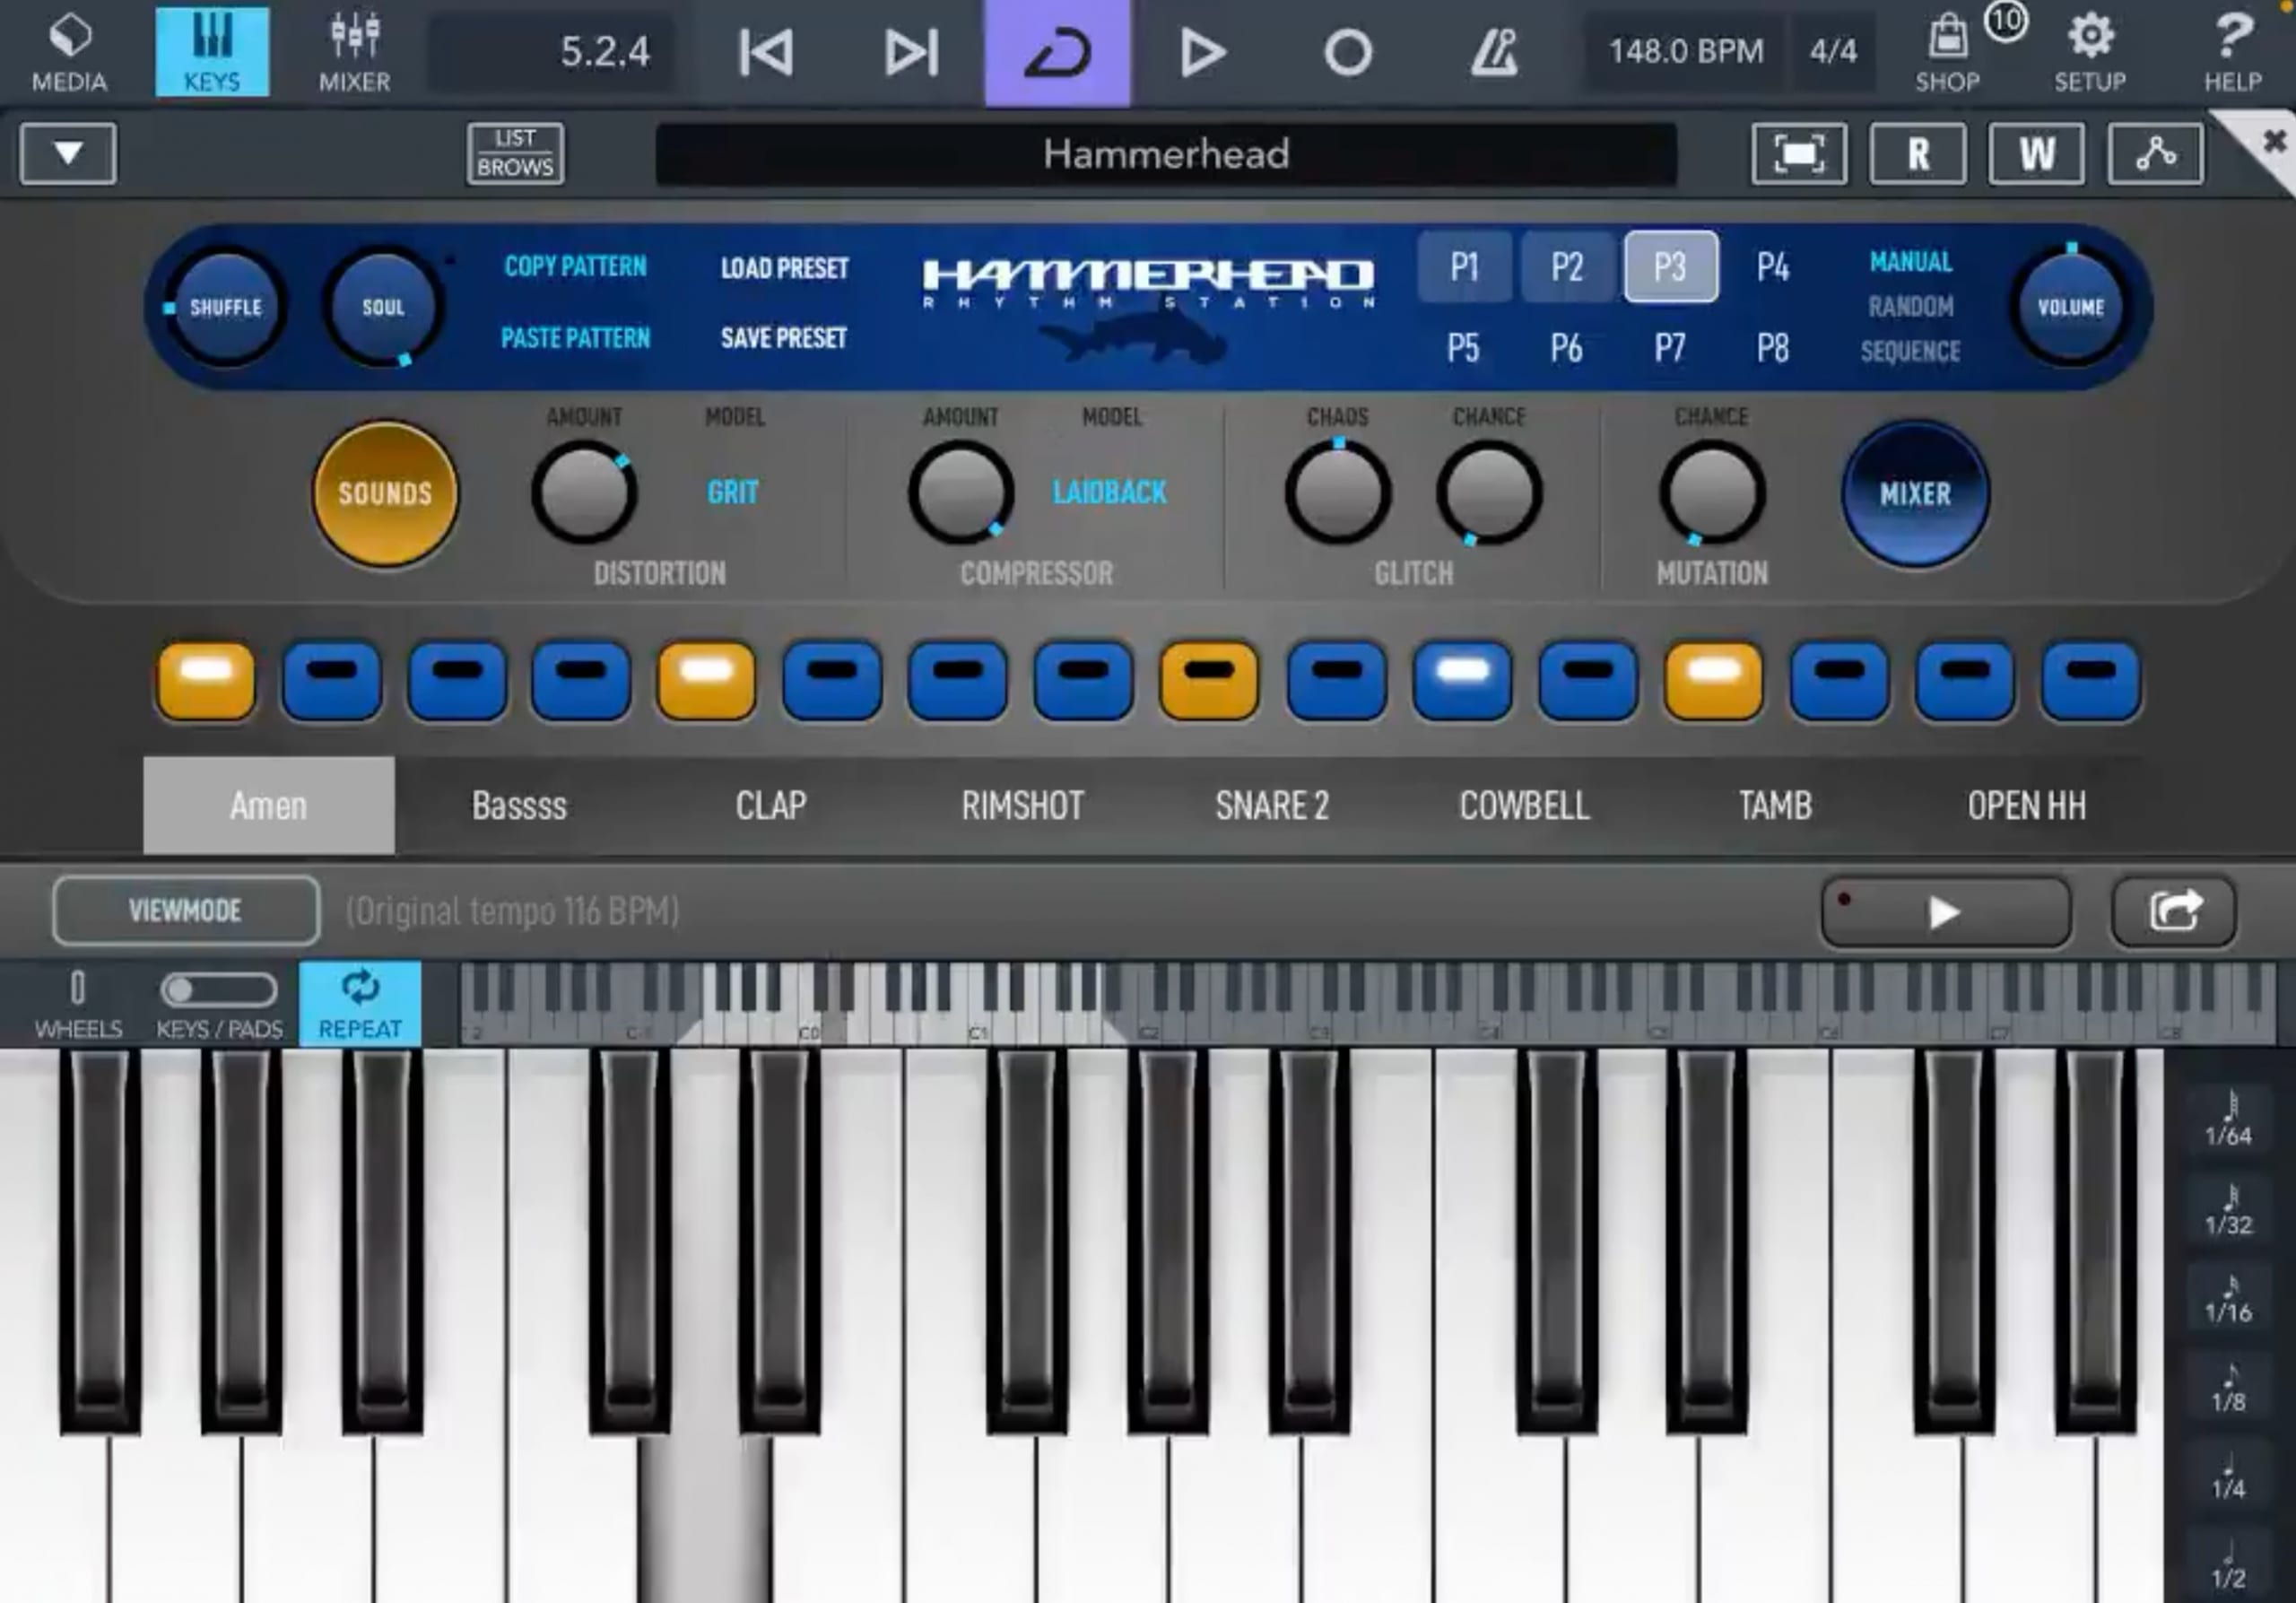Select the COWBELL instrument track
The width and height of the screenshot is (2296, 1603).
[x=1524, y=805]
